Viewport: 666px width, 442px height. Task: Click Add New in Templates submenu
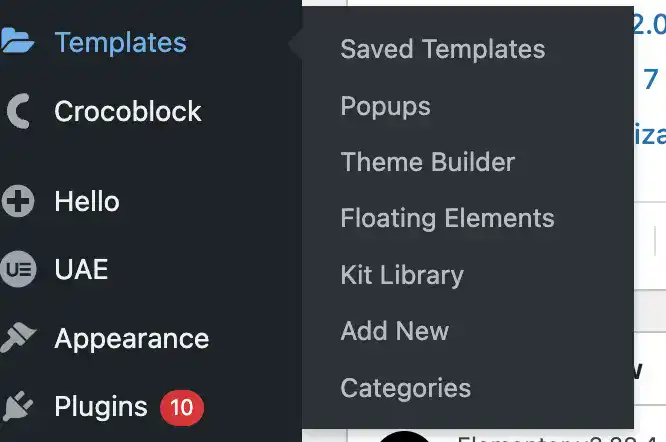tap(395, 331)
